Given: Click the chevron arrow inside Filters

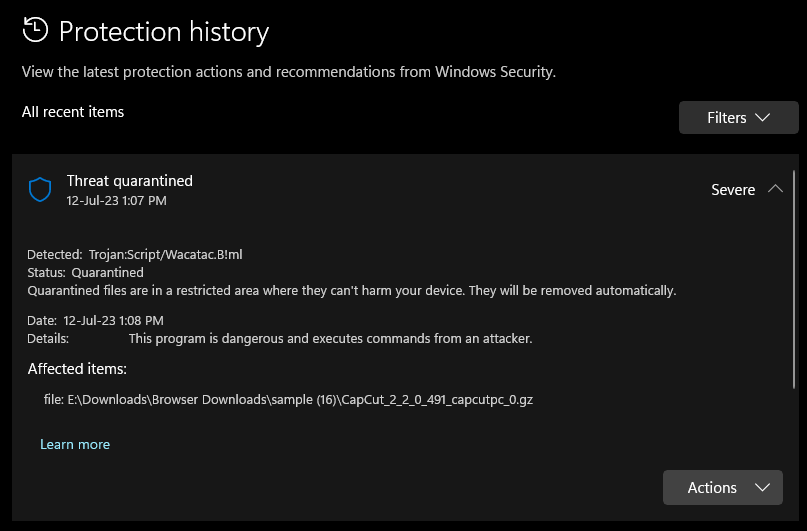Looking at the screenshot, I should click(x=763, y=117).
